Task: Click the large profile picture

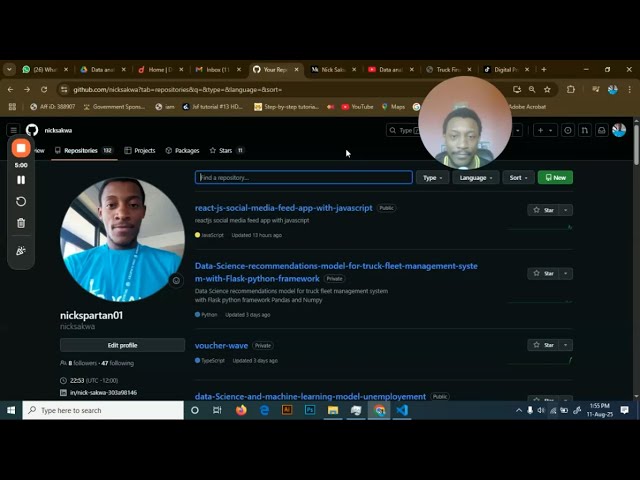Action: [122, 240]
